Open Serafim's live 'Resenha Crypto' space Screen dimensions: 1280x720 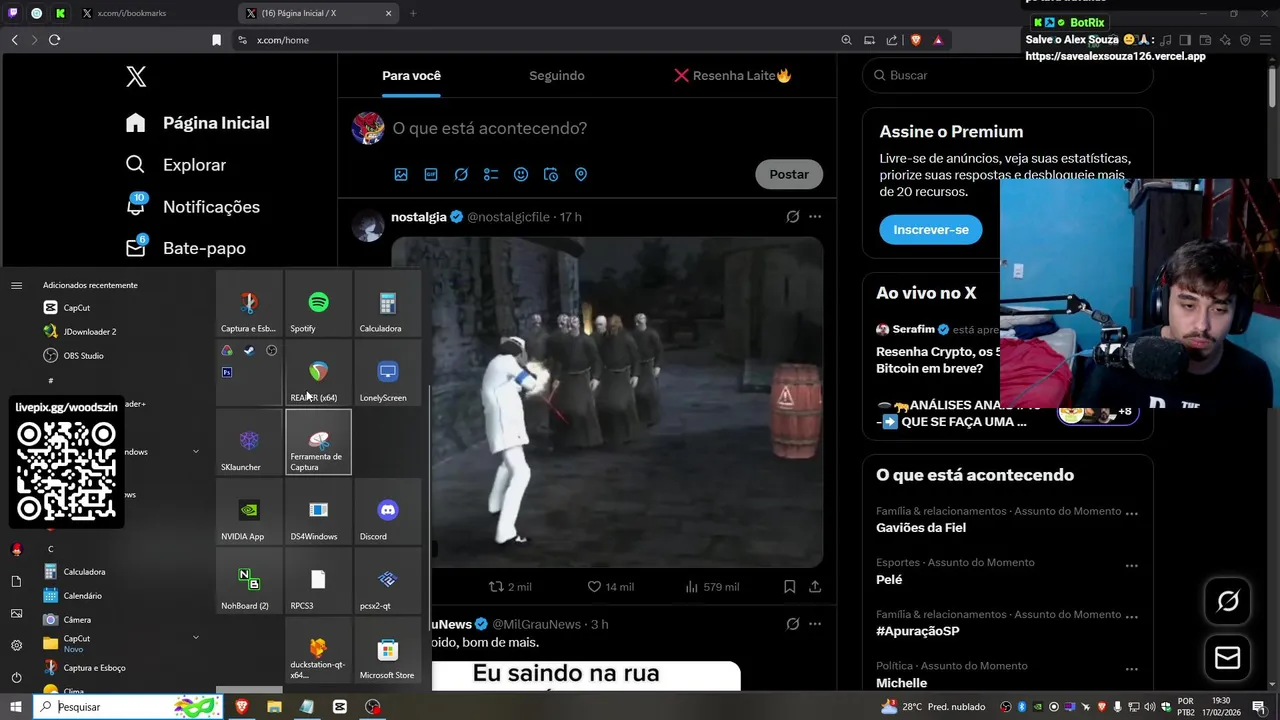(937, 360)
